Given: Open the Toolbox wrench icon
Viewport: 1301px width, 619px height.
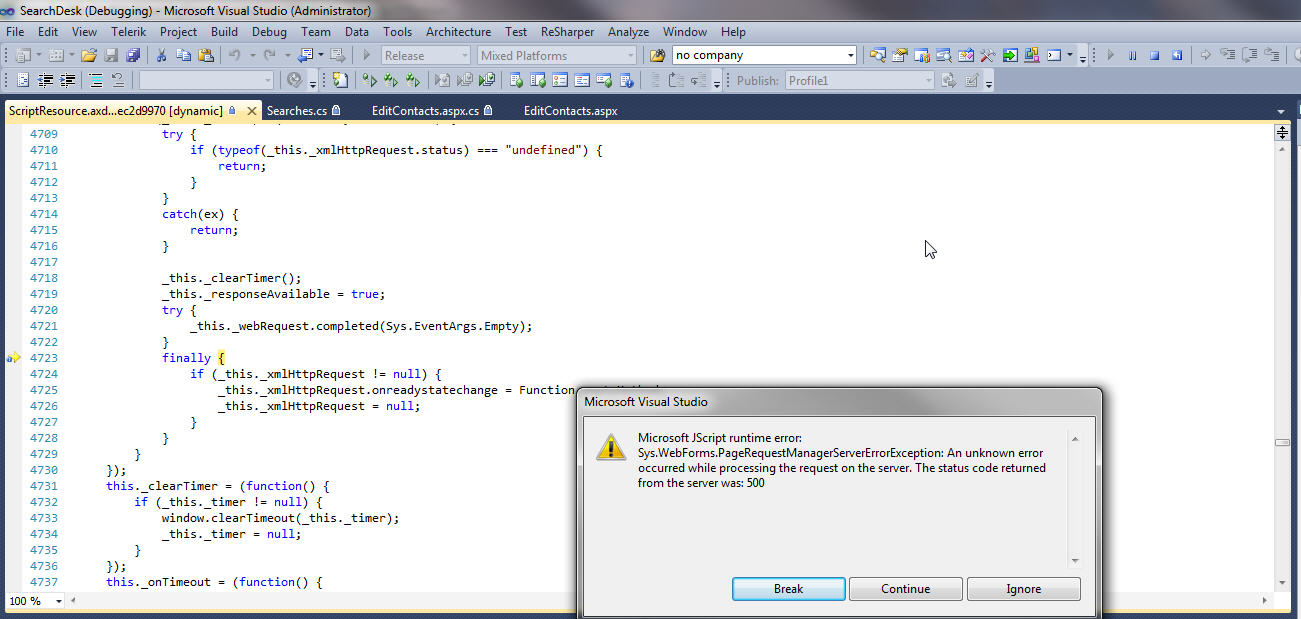Looking at the screenshot, I should pos(987,56).
